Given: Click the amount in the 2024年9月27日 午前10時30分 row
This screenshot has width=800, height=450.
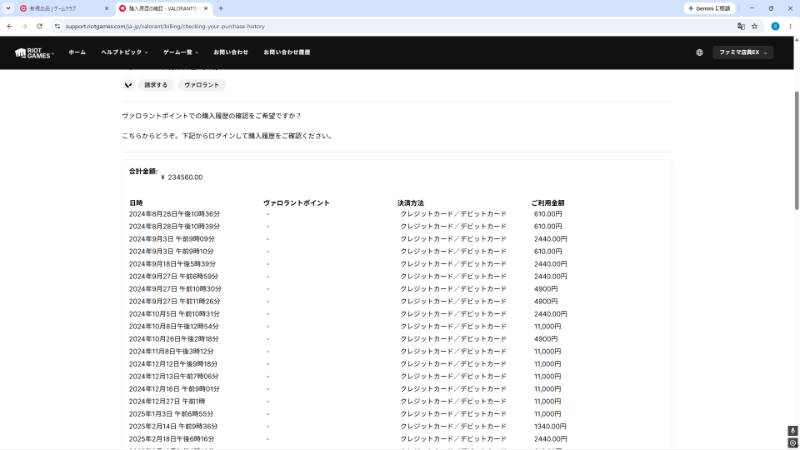Looking at the screenshot, I should (x=546, y=289).
